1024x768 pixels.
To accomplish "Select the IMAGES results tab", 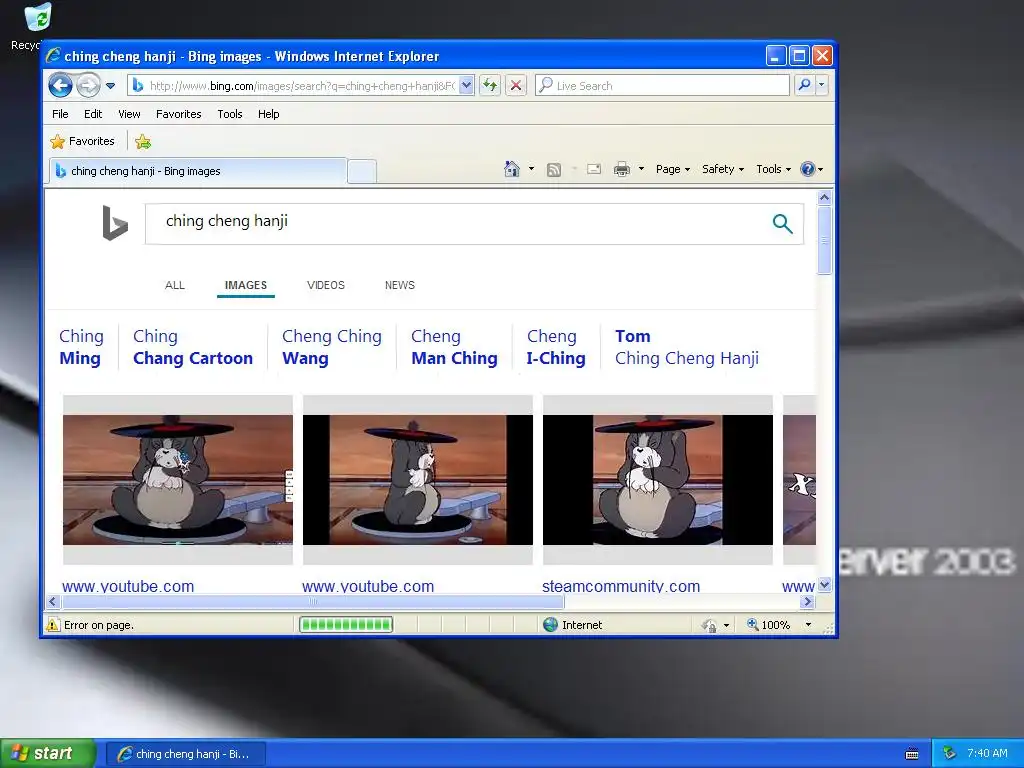I will pos(246,285).
